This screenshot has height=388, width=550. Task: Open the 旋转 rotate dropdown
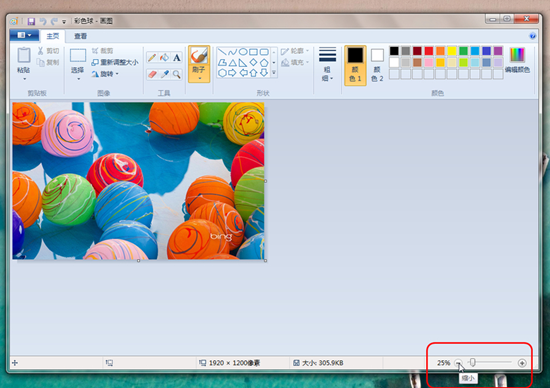coord(105,74)
